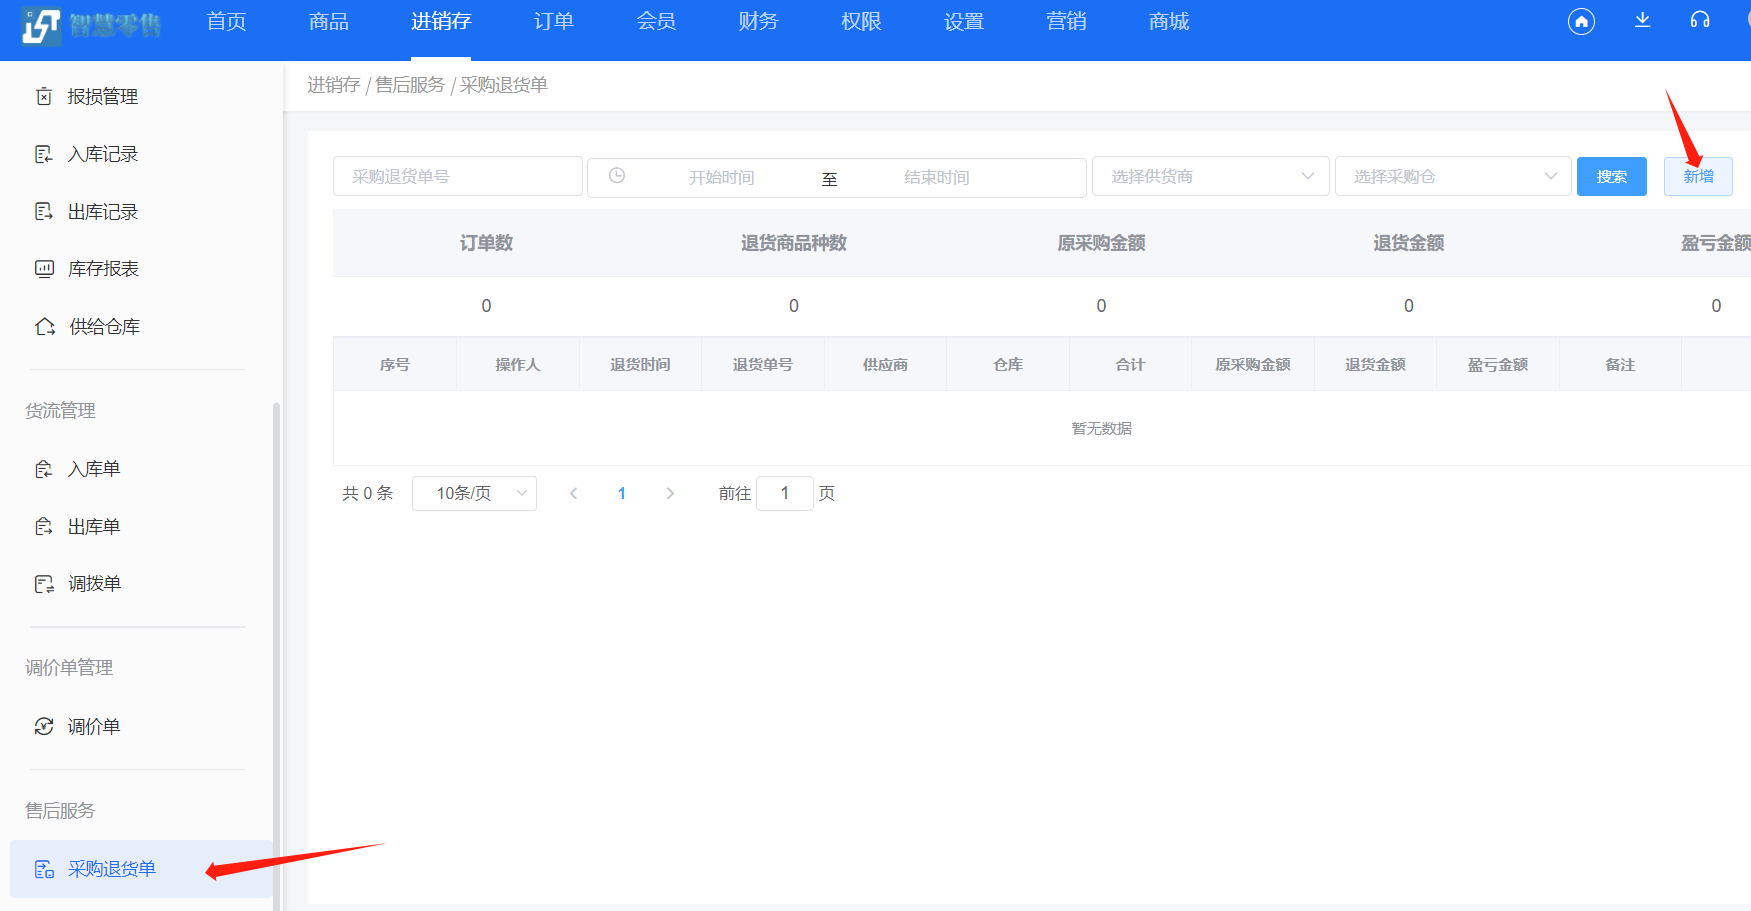Image resolution: width=1751 pixels, height=911 pixels.
Task: Open the 会员 top menu
Action: pyautogui.click(x=656, y=22)
